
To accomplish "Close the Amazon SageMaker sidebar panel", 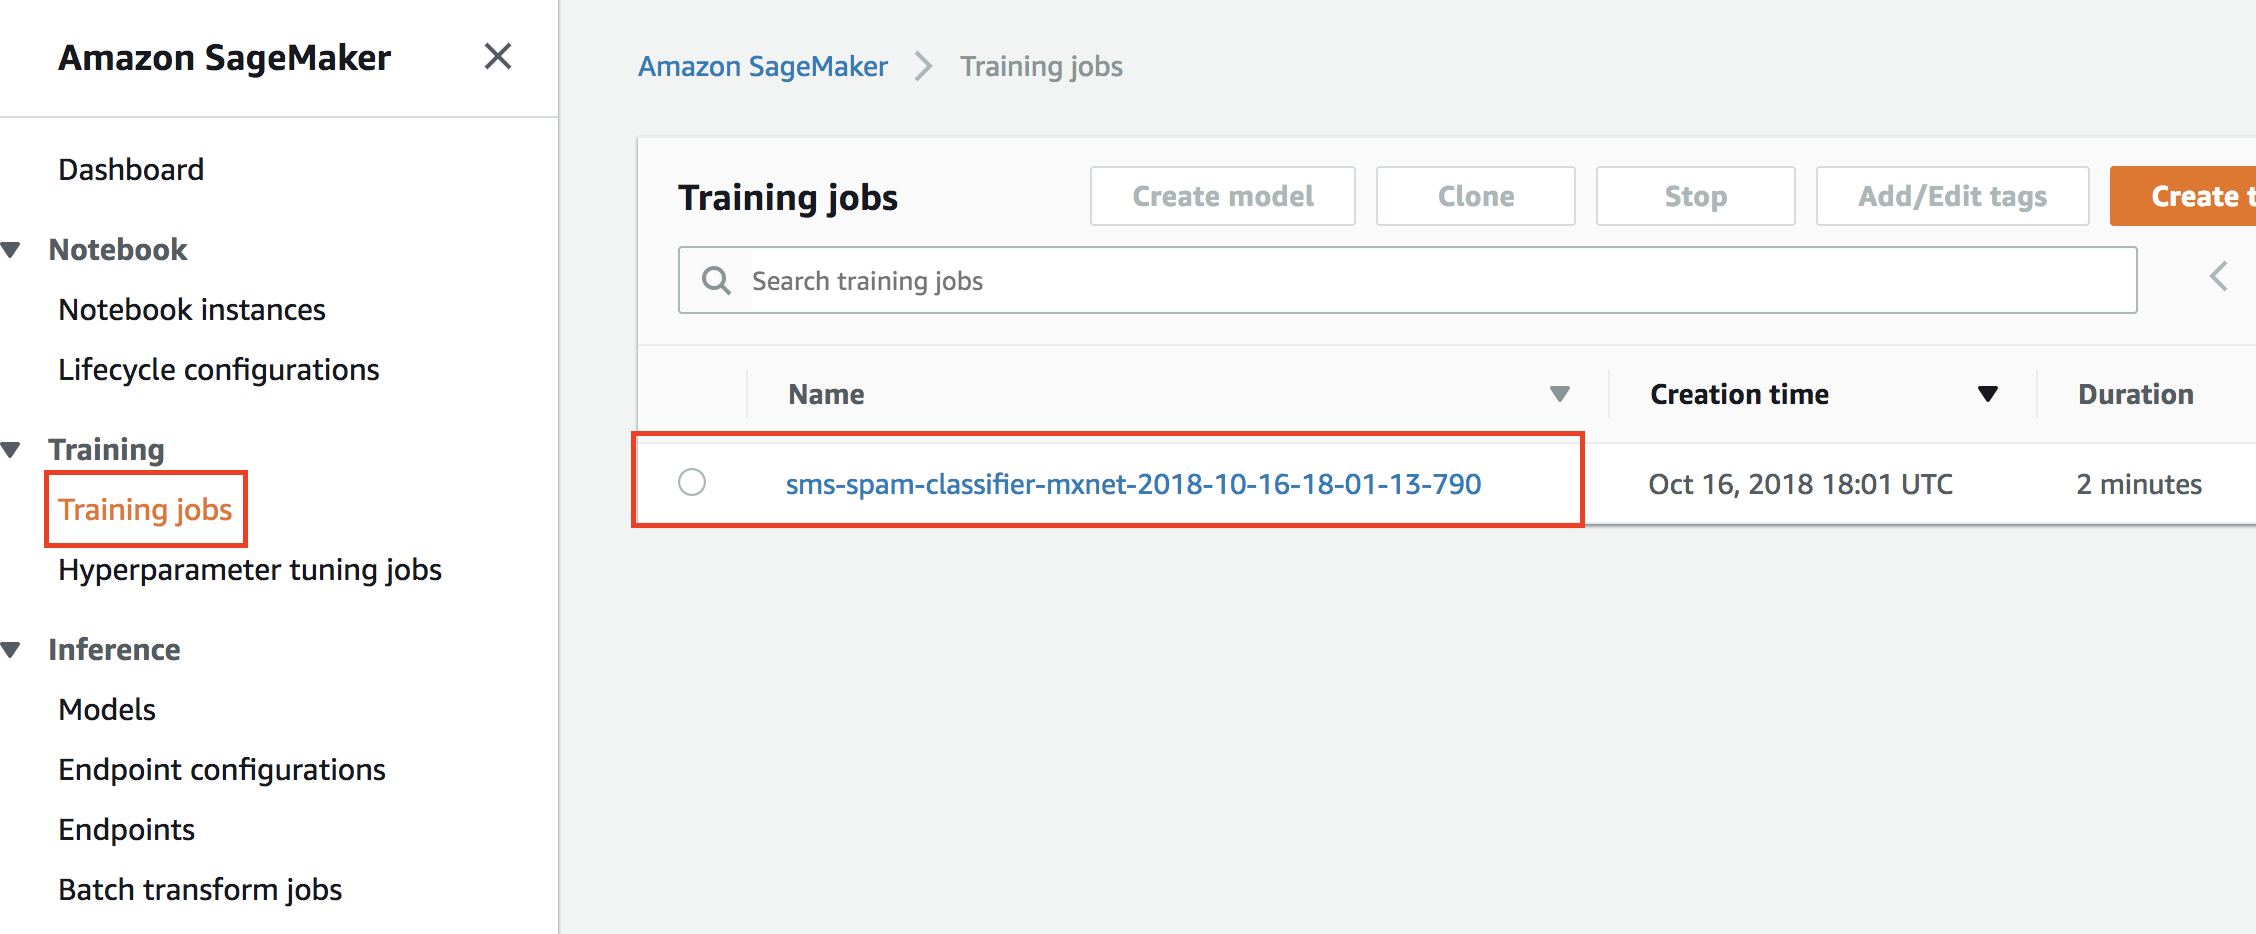I will click(x=498, y=56).
